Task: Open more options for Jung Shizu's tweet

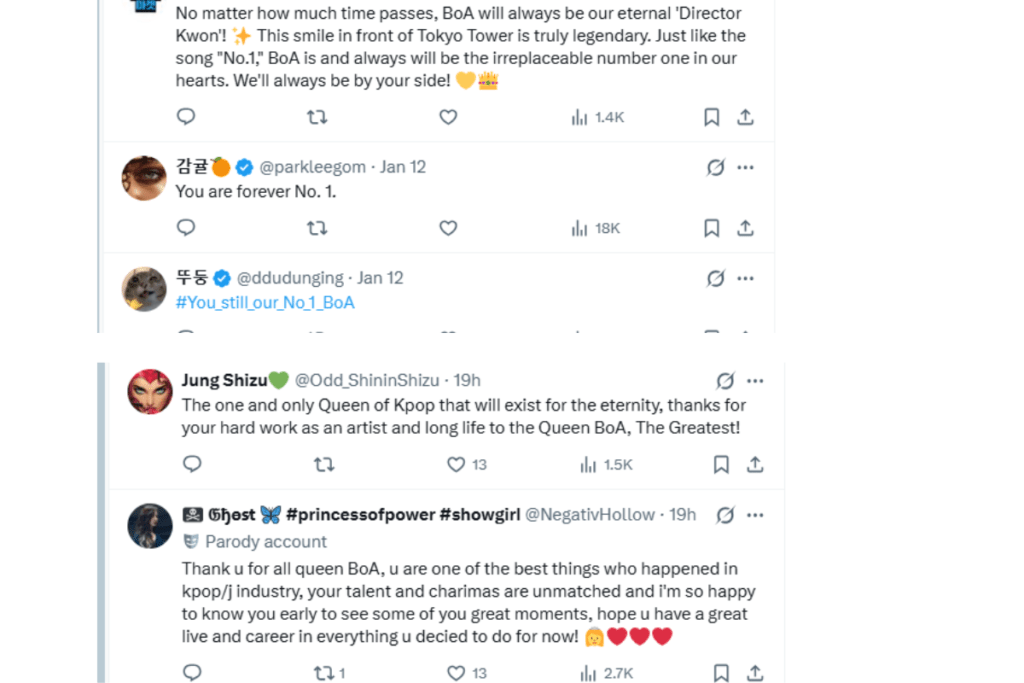Action: click(x=756, y=380)
